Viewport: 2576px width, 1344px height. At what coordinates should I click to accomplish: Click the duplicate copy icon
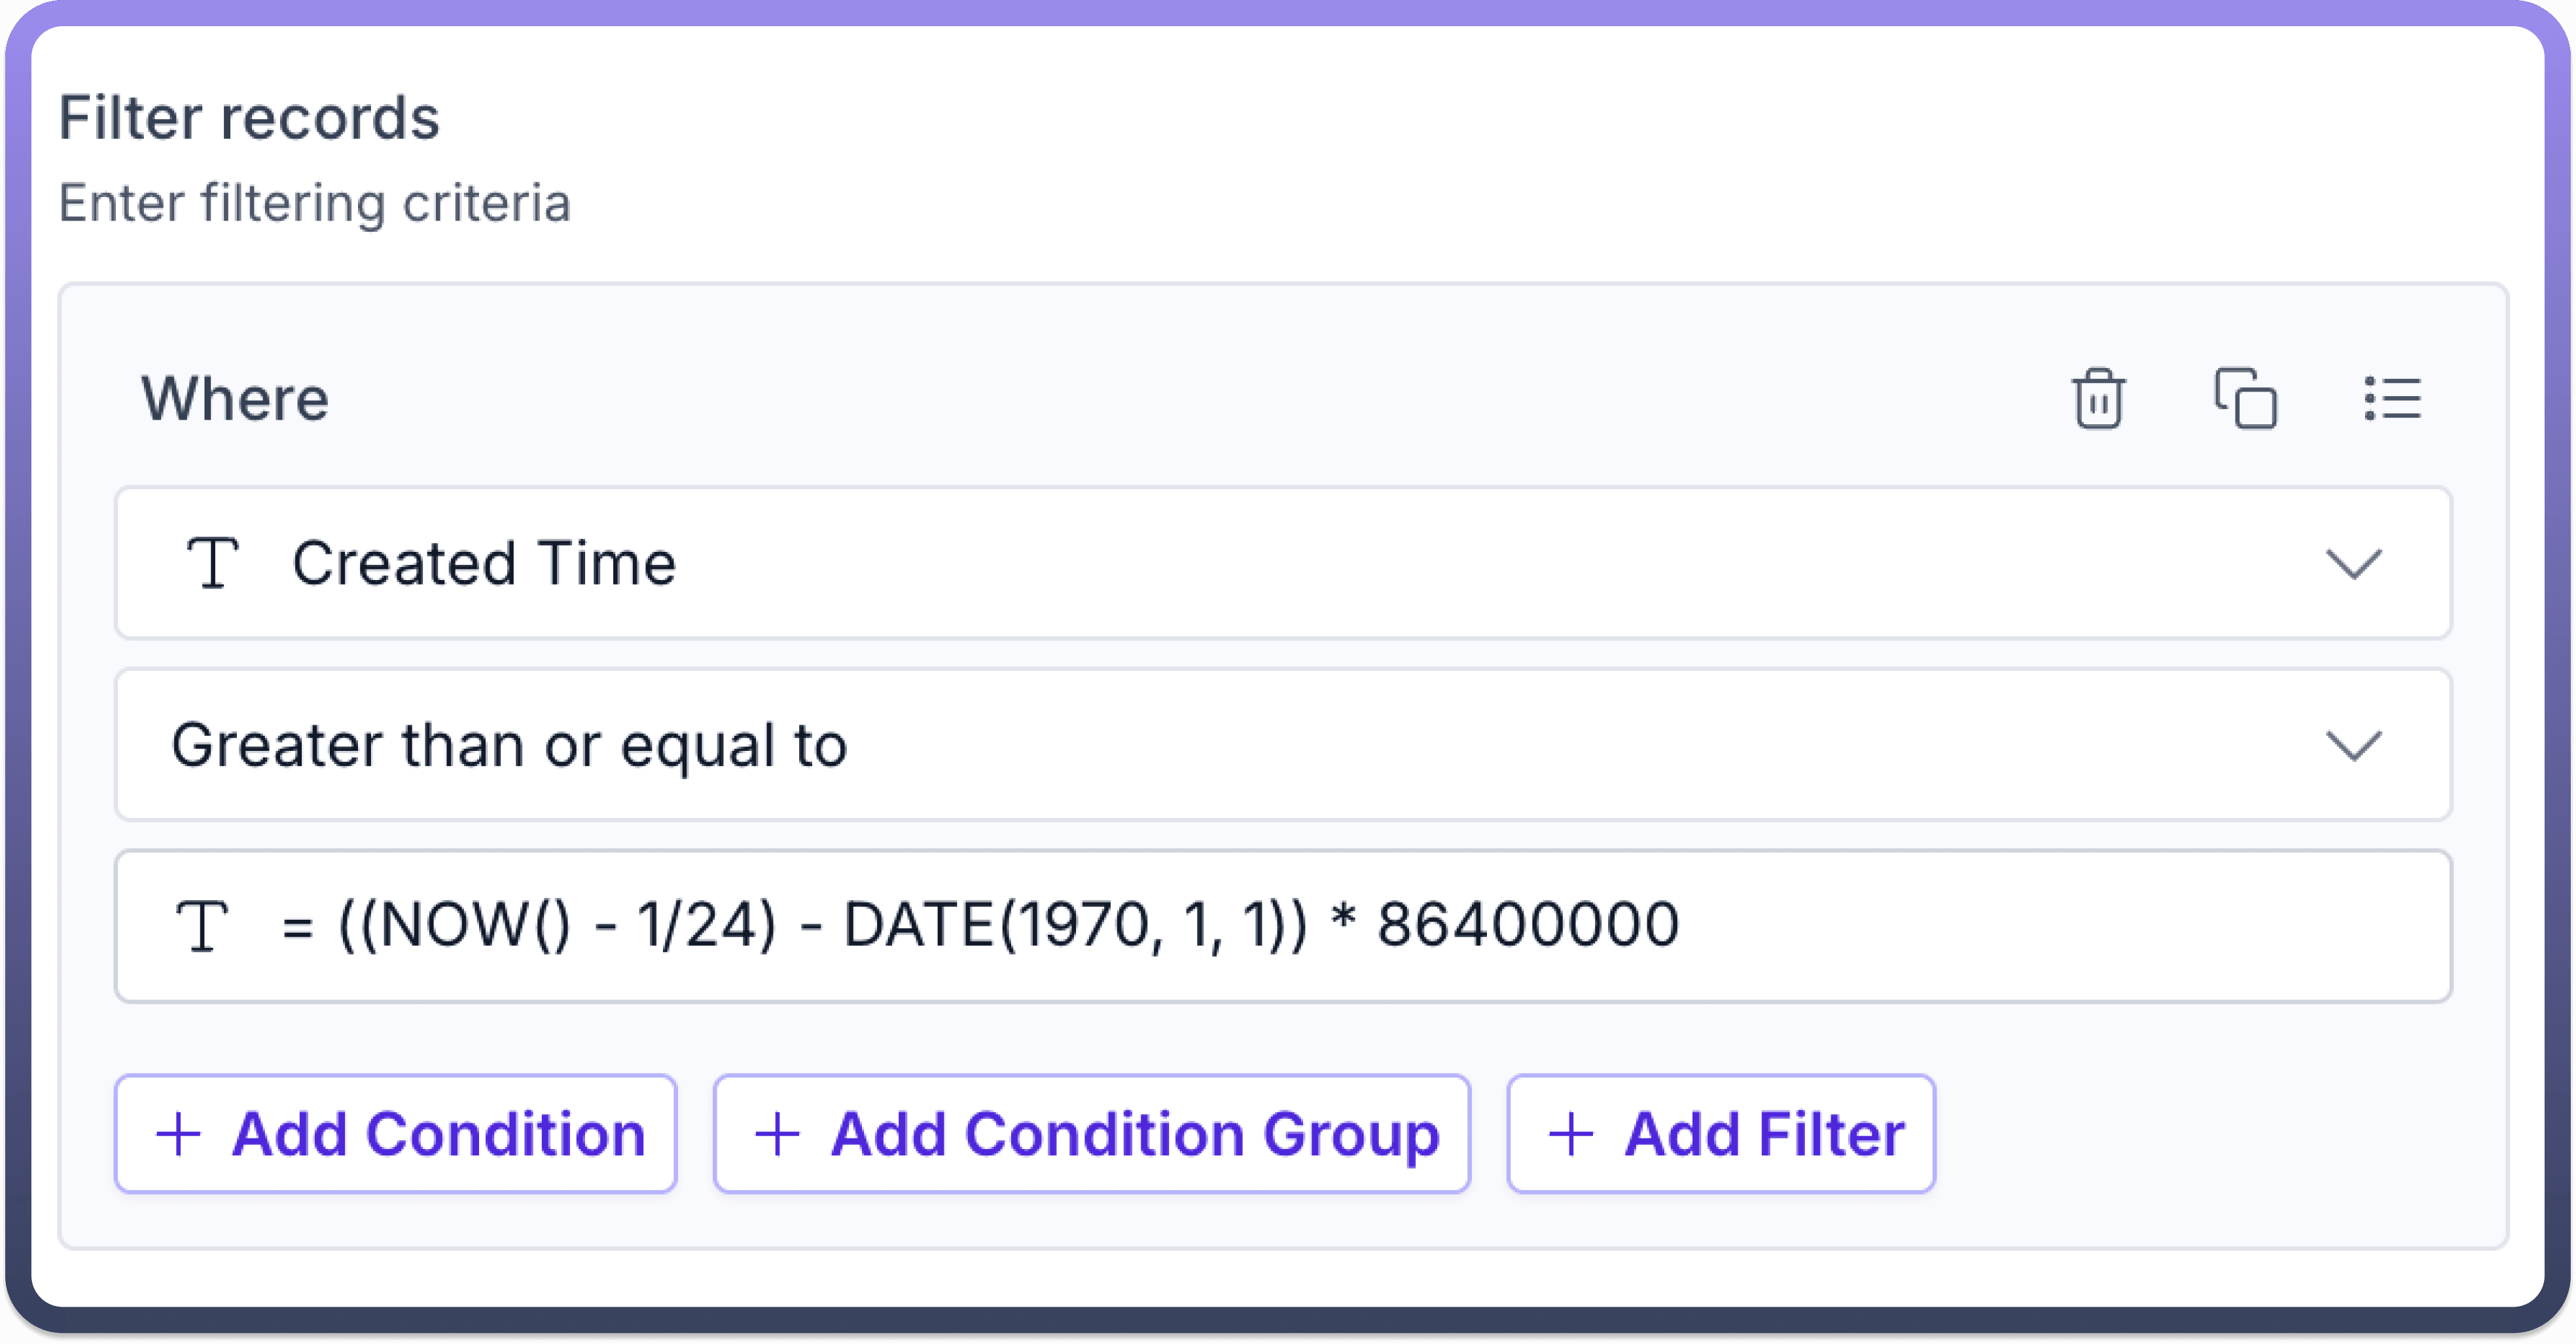[x=2245, y=398]
